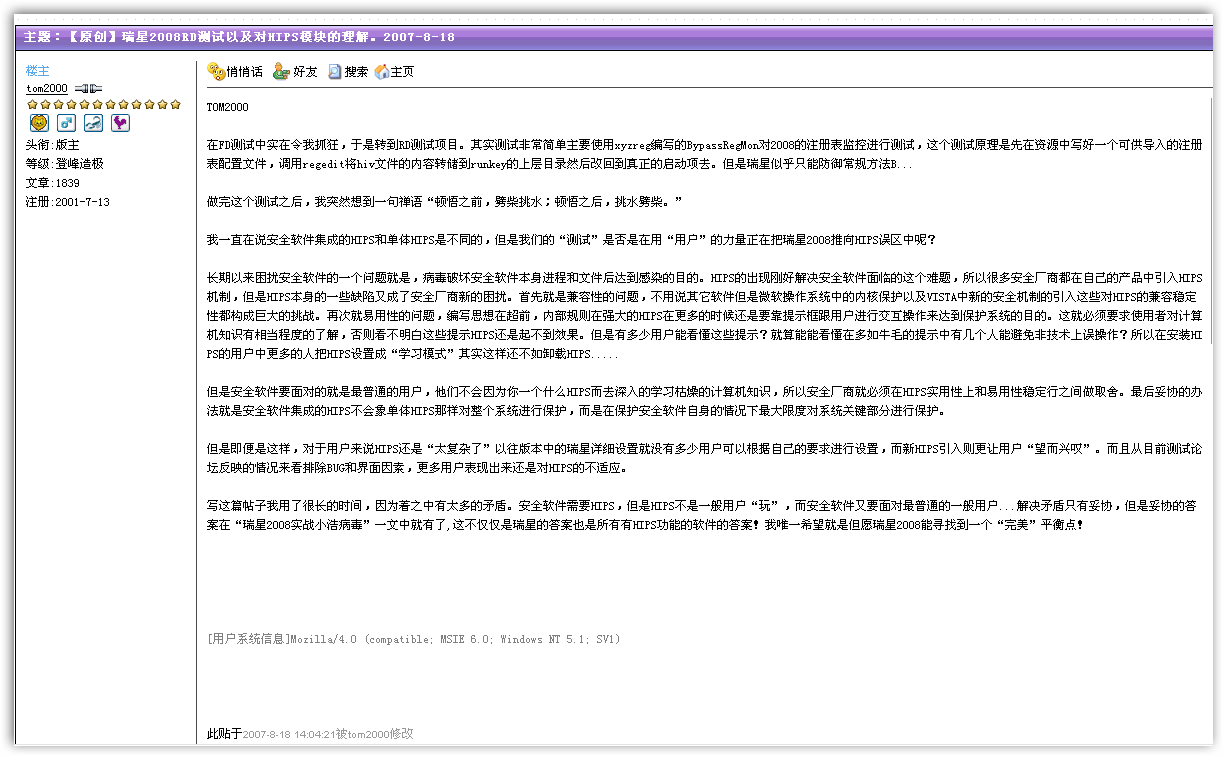The height and width of the screenshot is (757, 1224).
Task: Click the 注册:2001-7-13 registration date line
Action: pyautogui.click(x=68, y=202)
